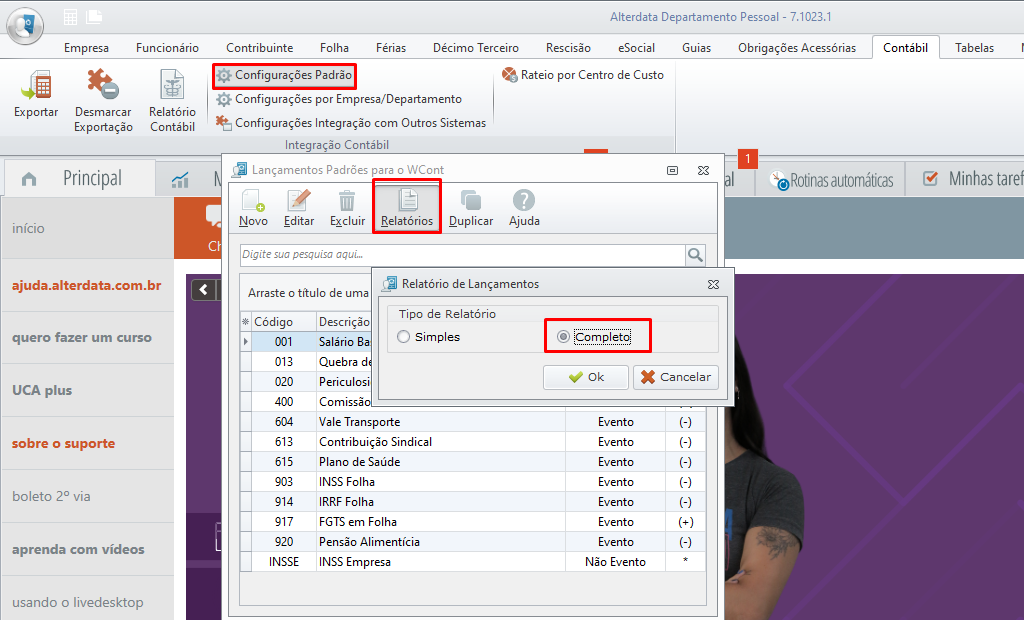Screen dimensions: 1024x620
Task: Select row 914 IRRF Folha
Action: [473, 502]
